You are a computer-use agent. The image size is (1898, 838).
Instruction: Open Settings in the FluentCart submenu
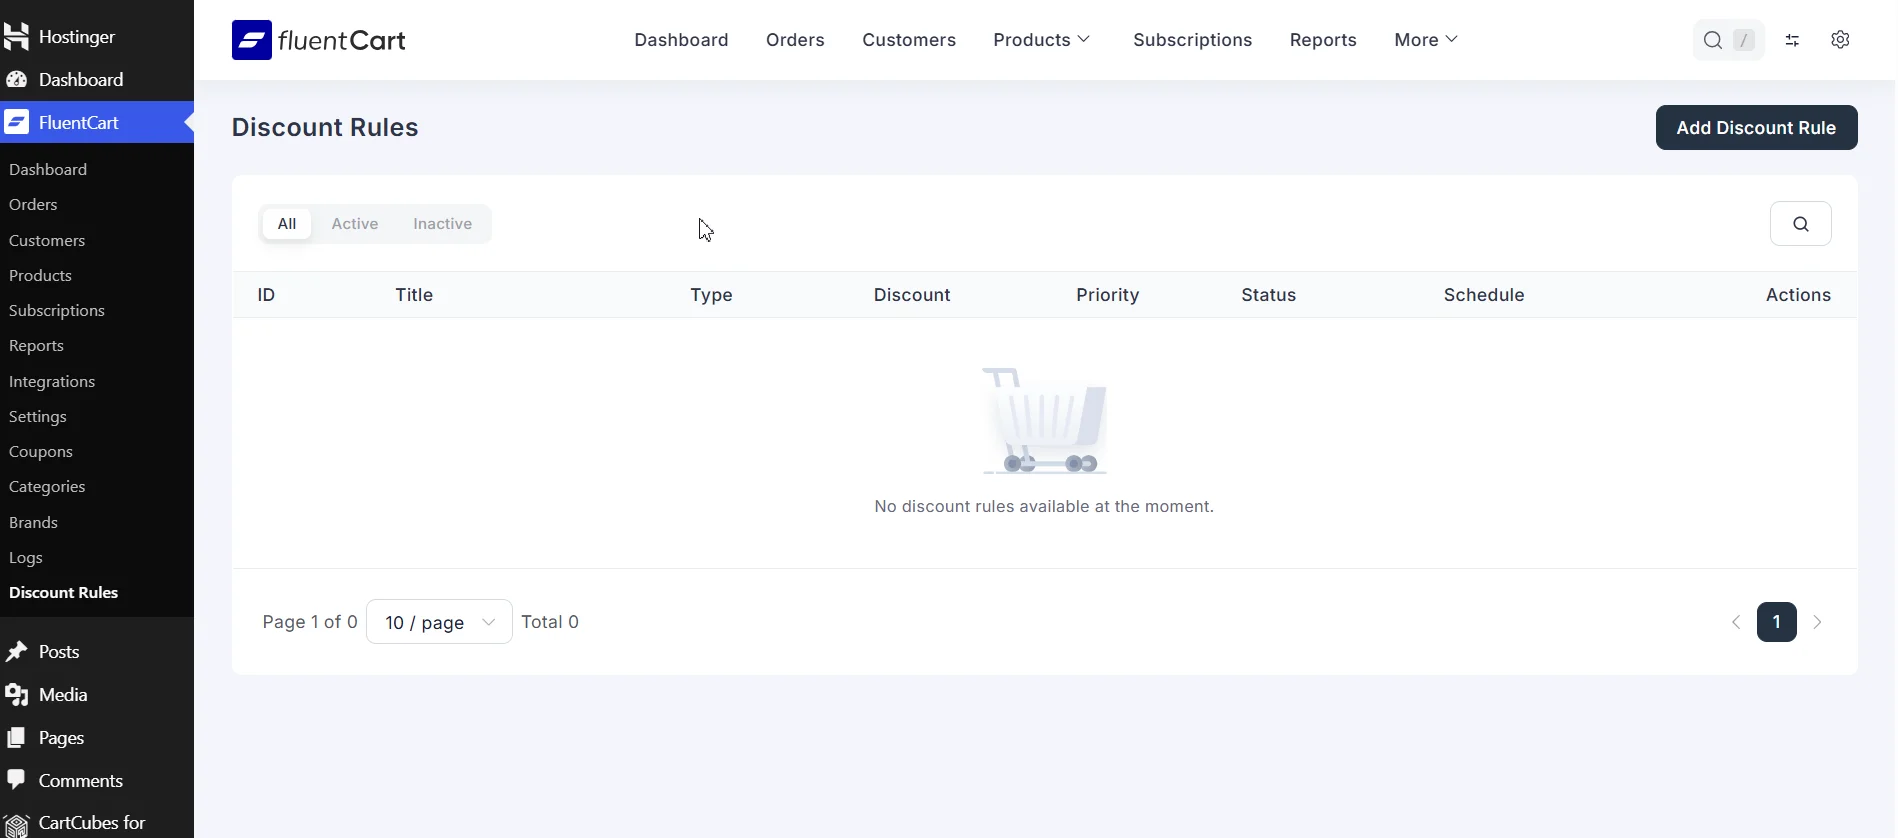click(x=38, y=417)
